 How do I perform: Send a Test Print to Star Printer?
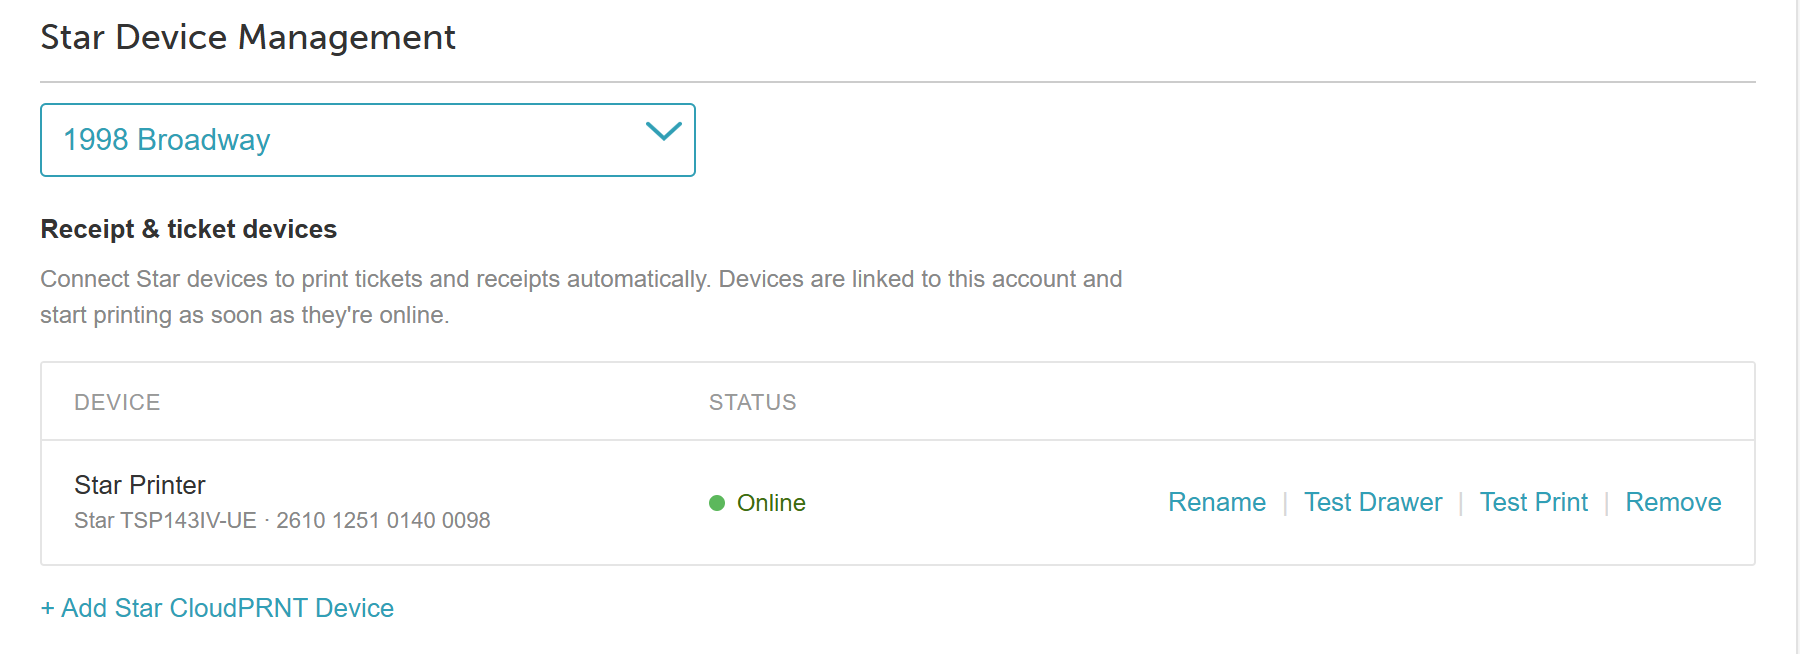point(1533,502)
